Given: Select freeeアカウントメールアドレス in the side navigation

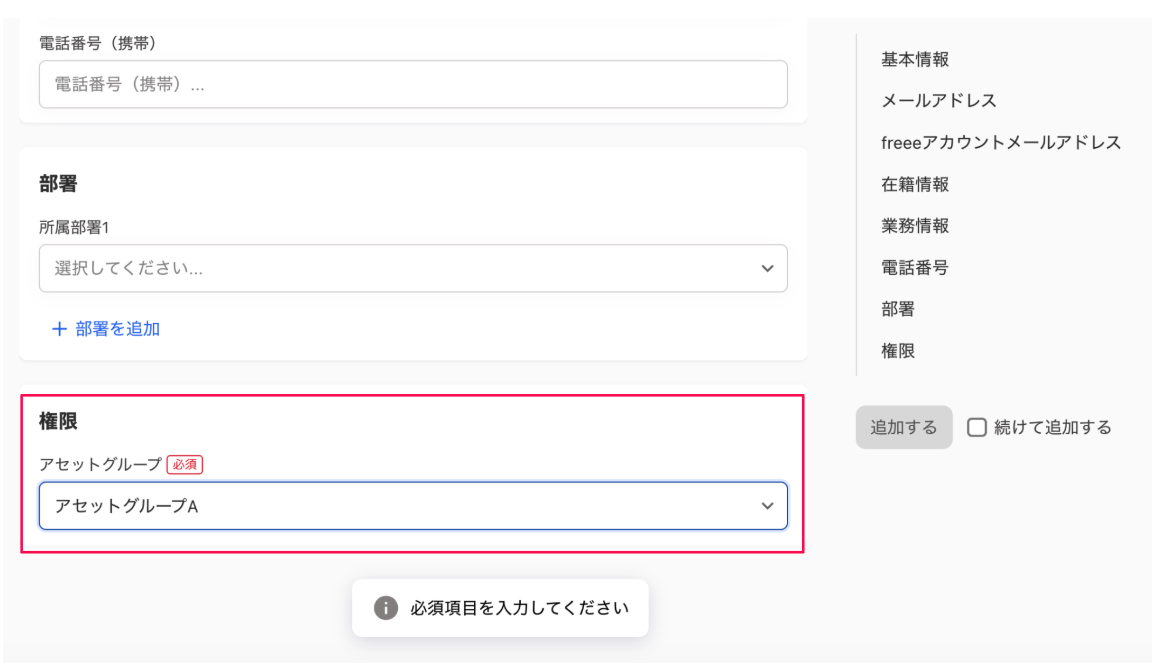Looking at the screenshot, I should pos(1000,143).
